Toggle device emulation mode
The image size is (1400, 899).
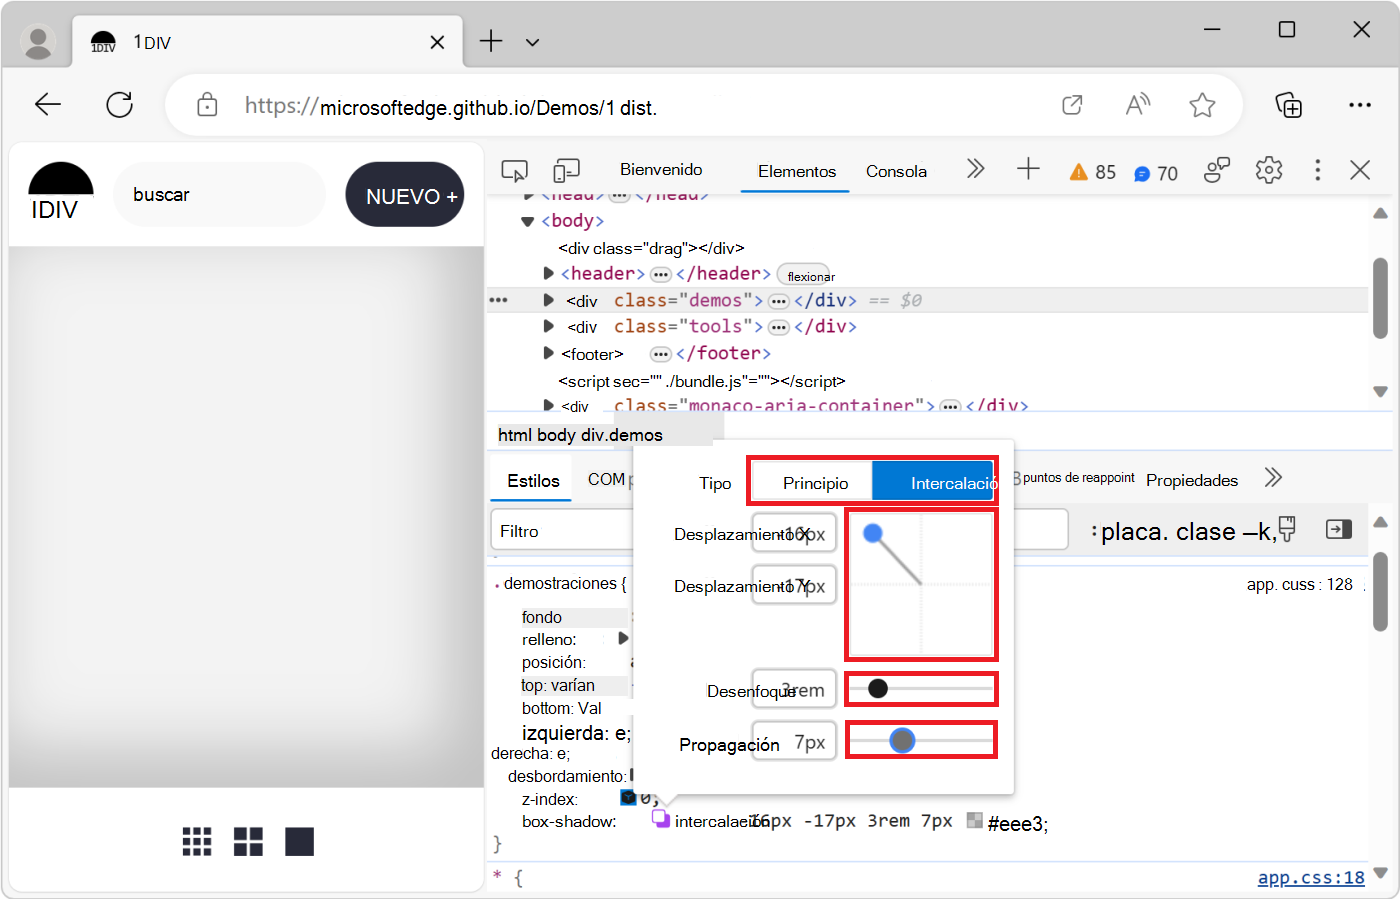(x=566, y=170)
